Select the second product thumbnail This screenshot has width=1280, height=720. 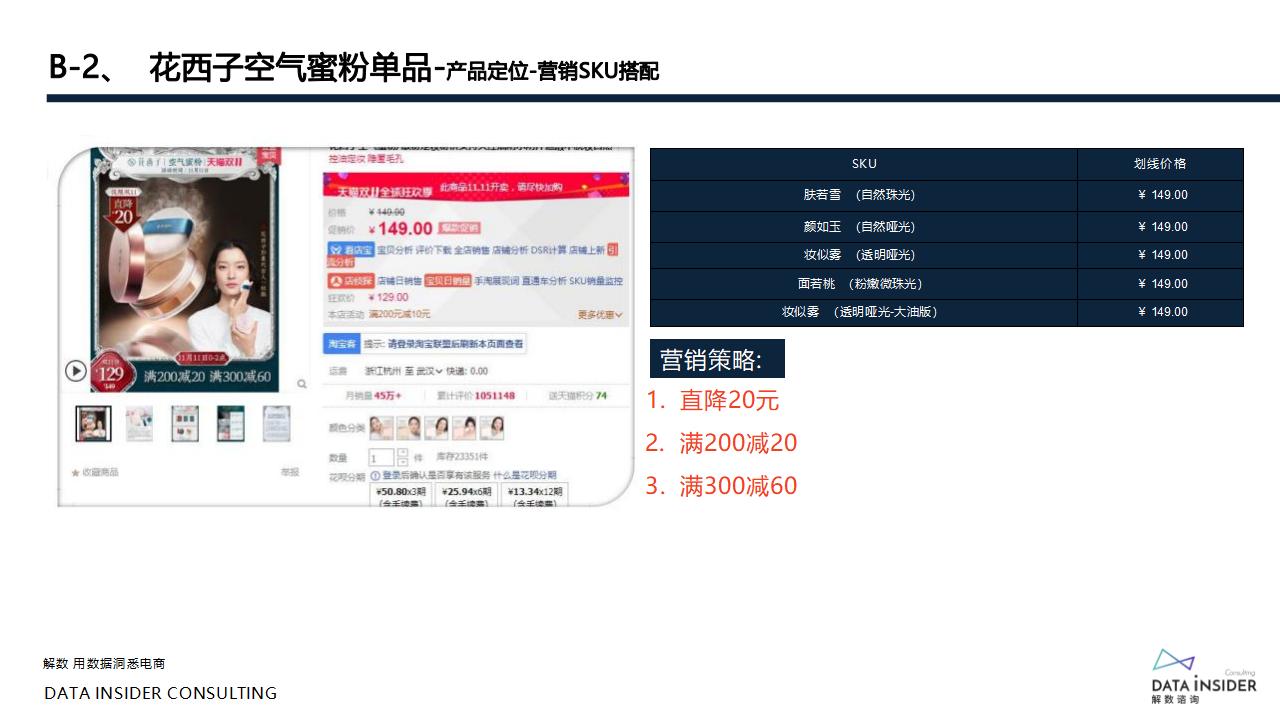139,424
